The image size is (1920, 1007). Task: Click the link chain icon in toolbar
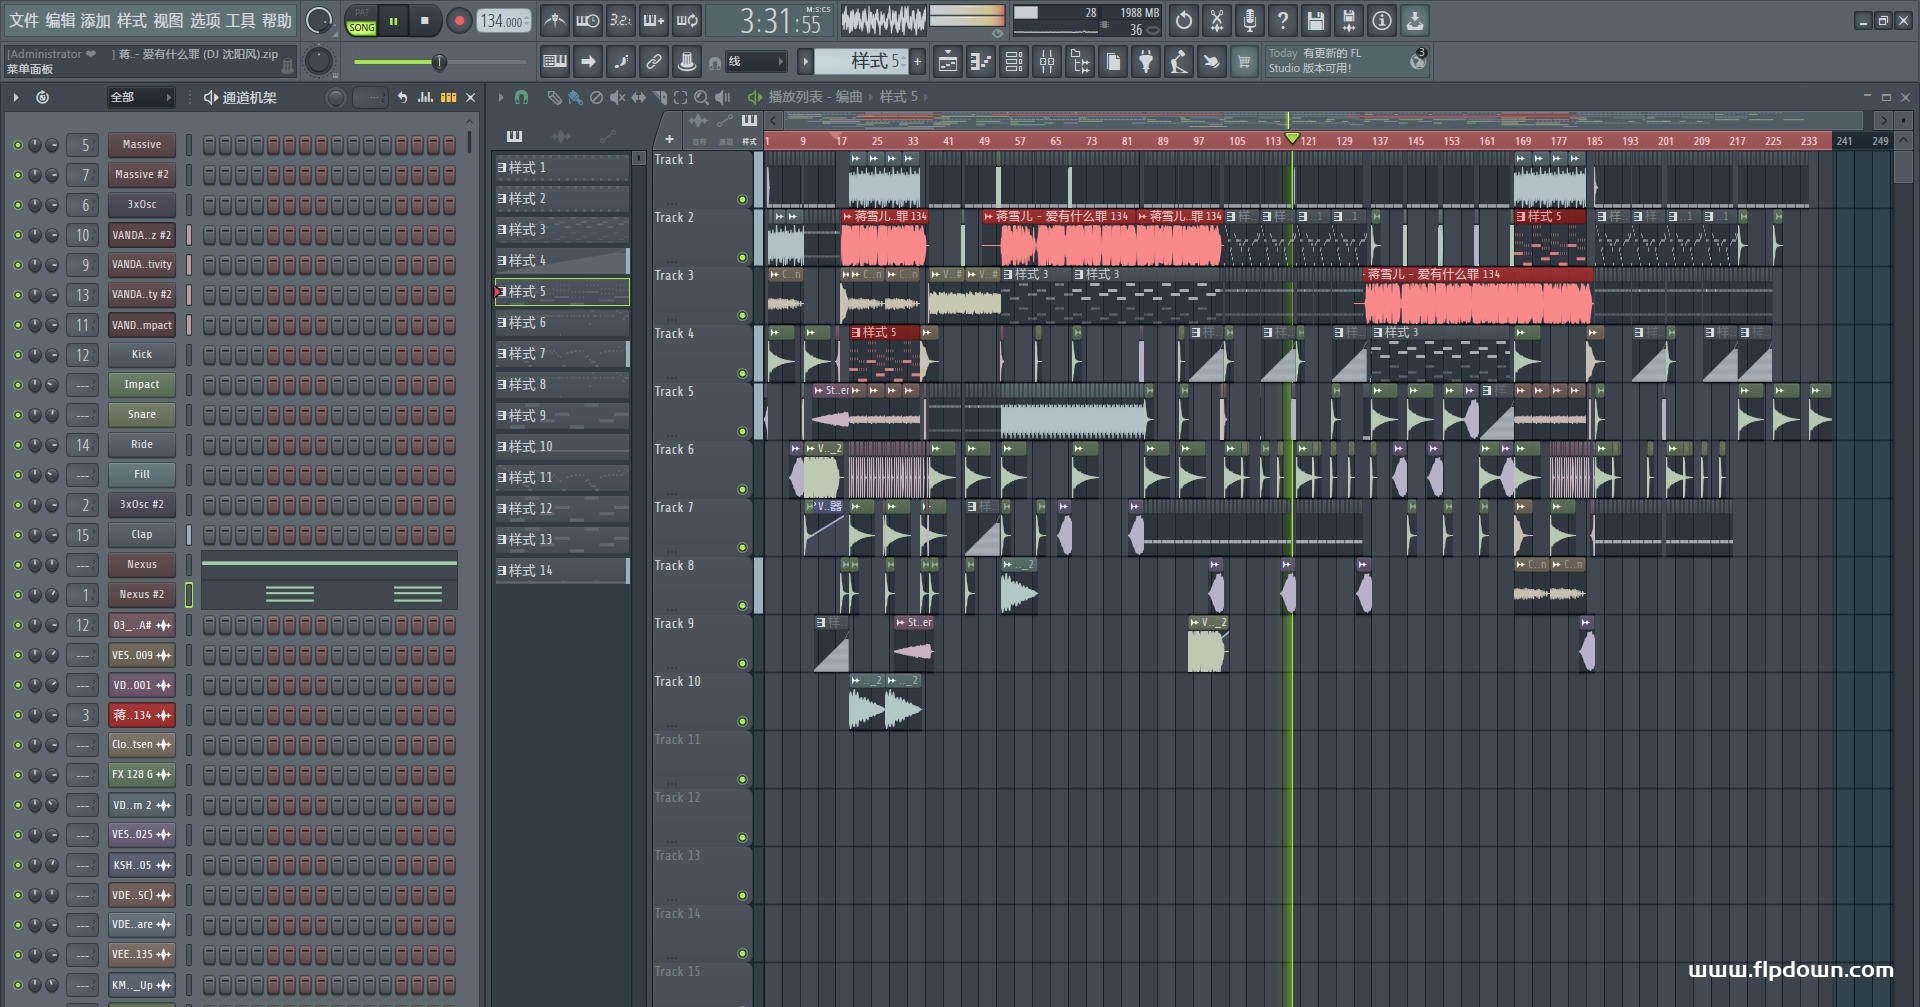click(653, 62)
